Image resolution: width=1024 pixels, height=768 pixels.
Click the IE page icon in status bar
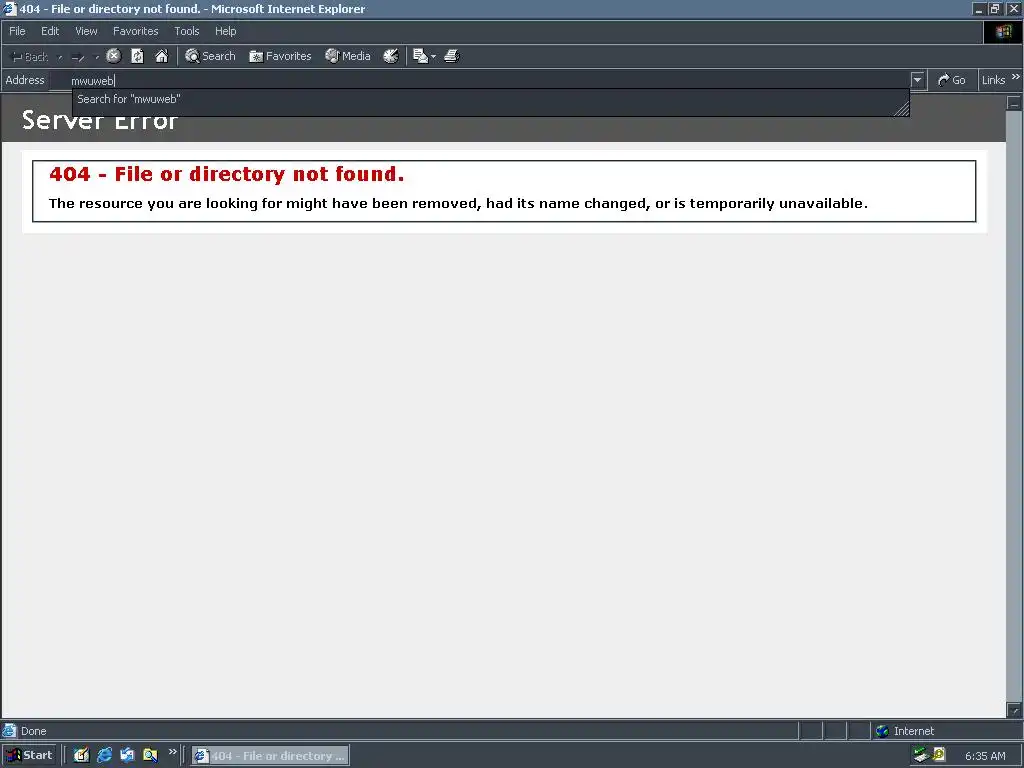(8, 731)
